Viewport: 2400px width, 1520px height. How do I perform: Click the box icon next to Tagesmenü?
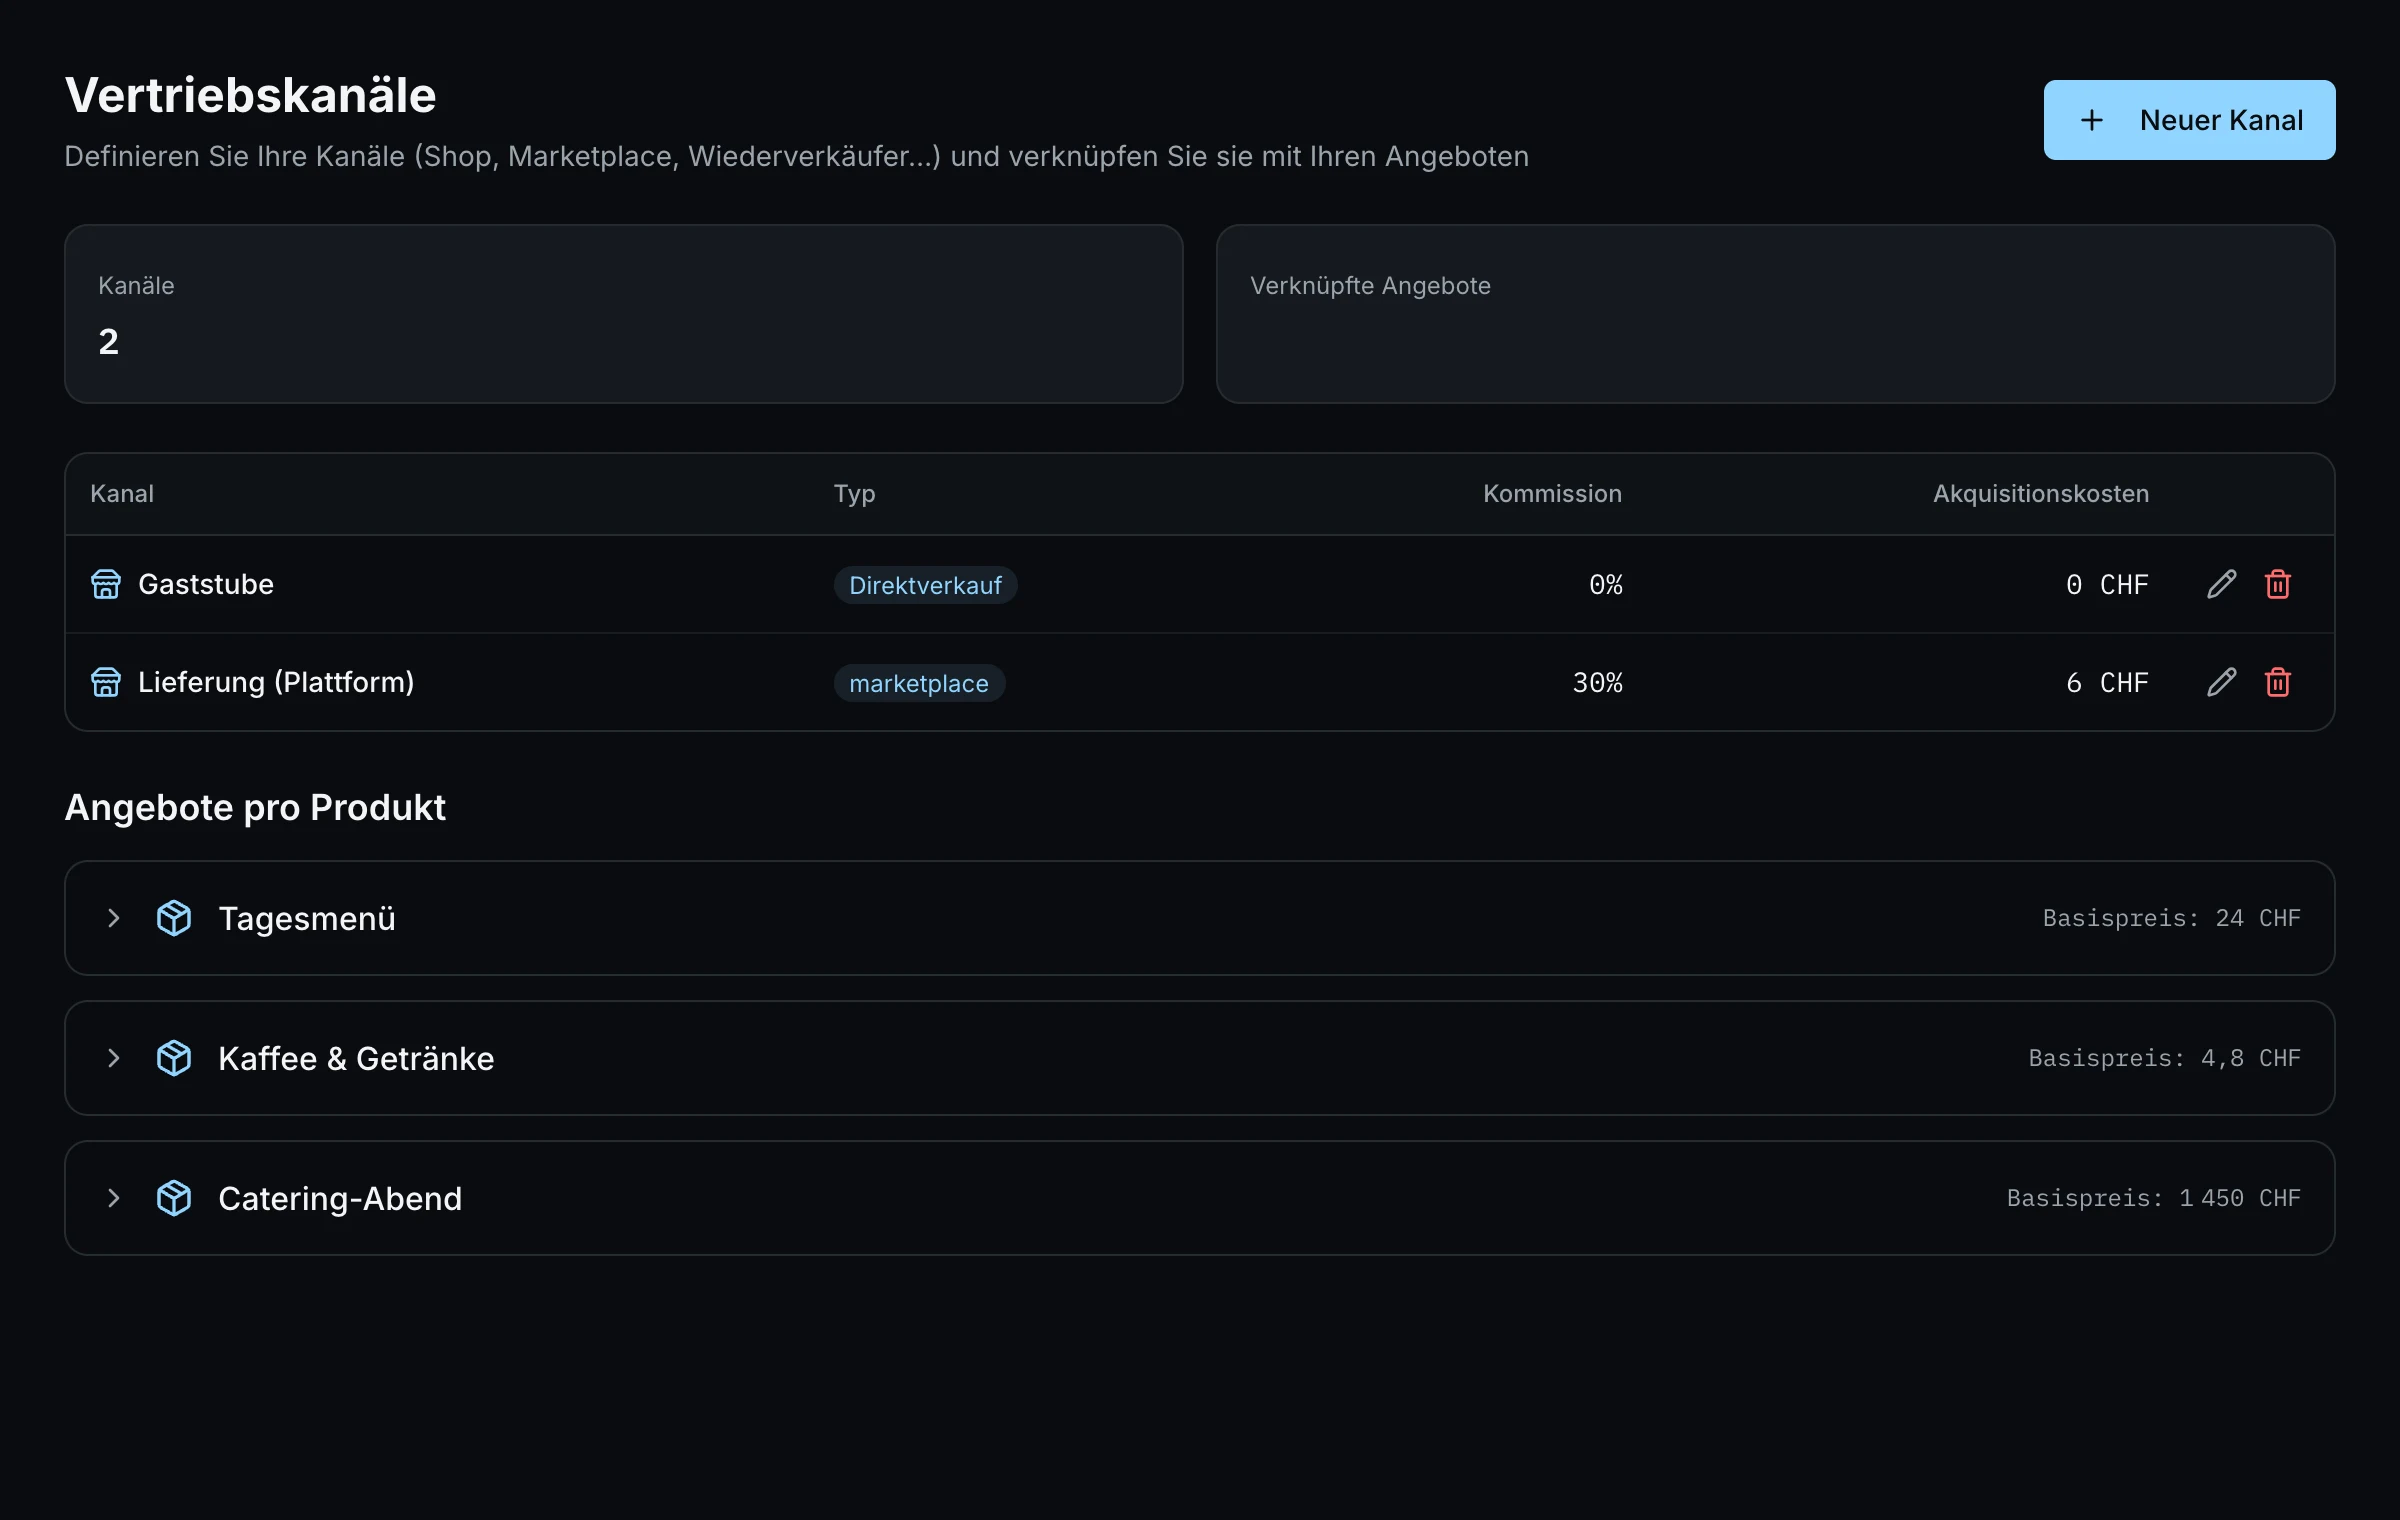[x=174, y=918]
